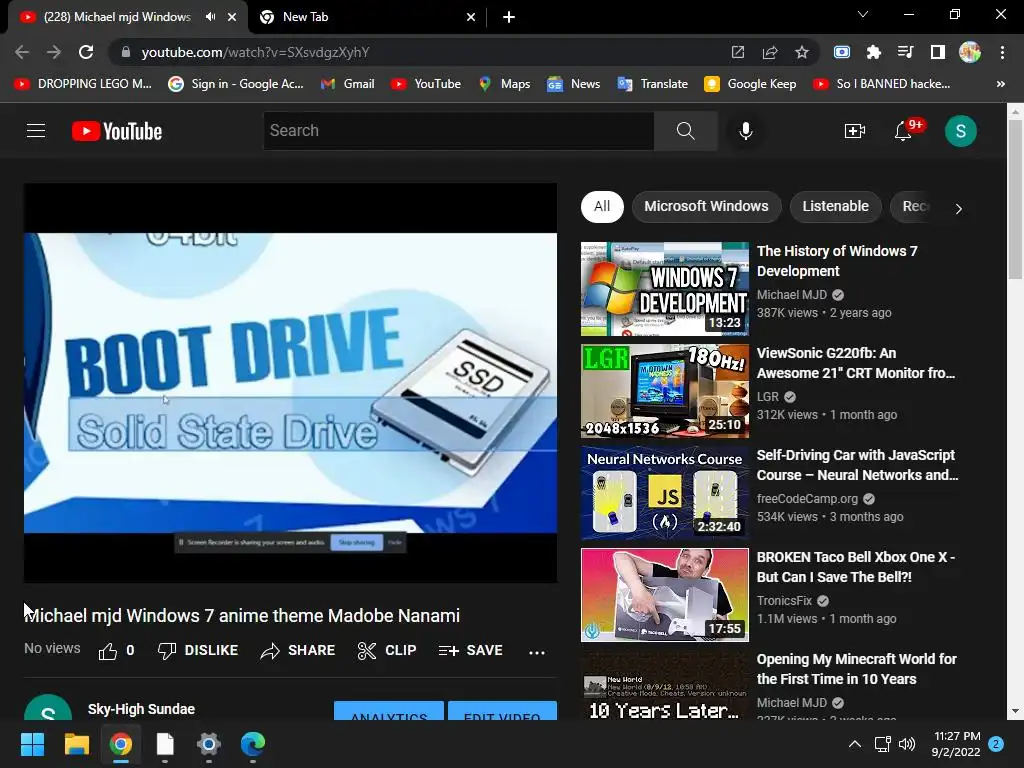The width and height of the screenshot is (1024, 768).
Task: Open File Explorer from taskbar
Action: tap(76, 744)
